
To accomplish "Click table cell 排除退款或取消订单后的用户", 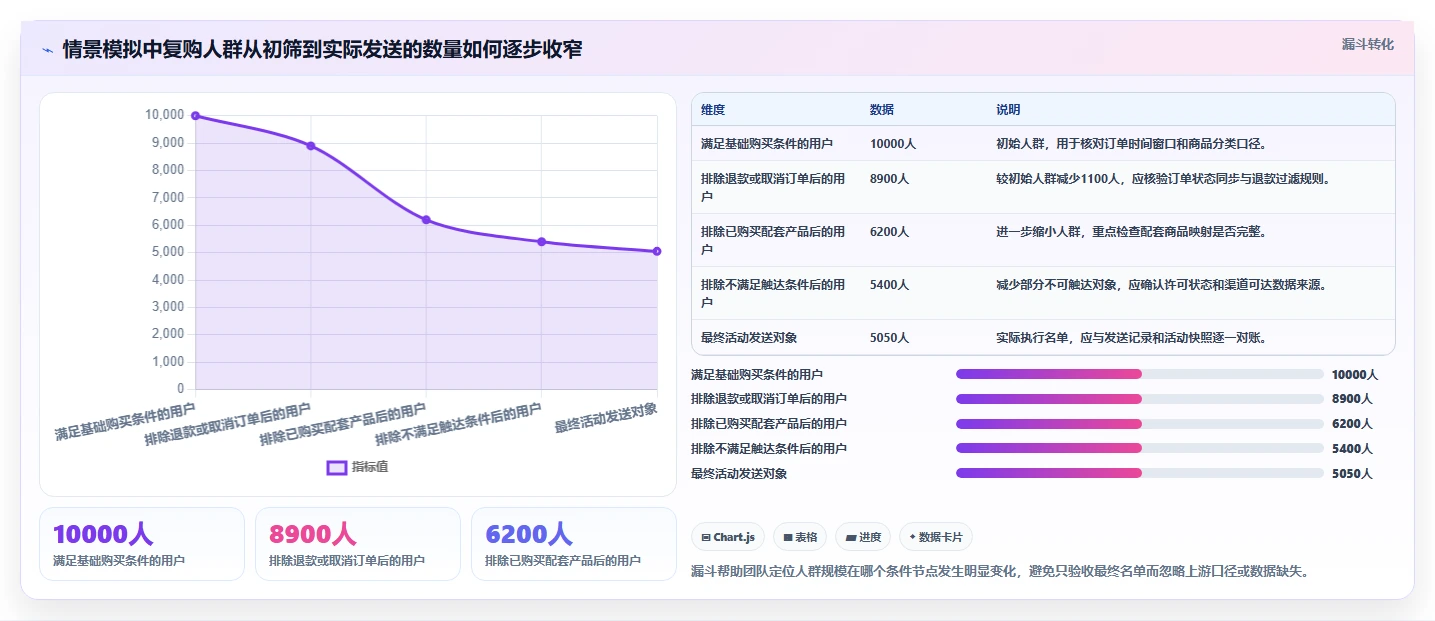I will pyautogui.click(x=773, y=187).
